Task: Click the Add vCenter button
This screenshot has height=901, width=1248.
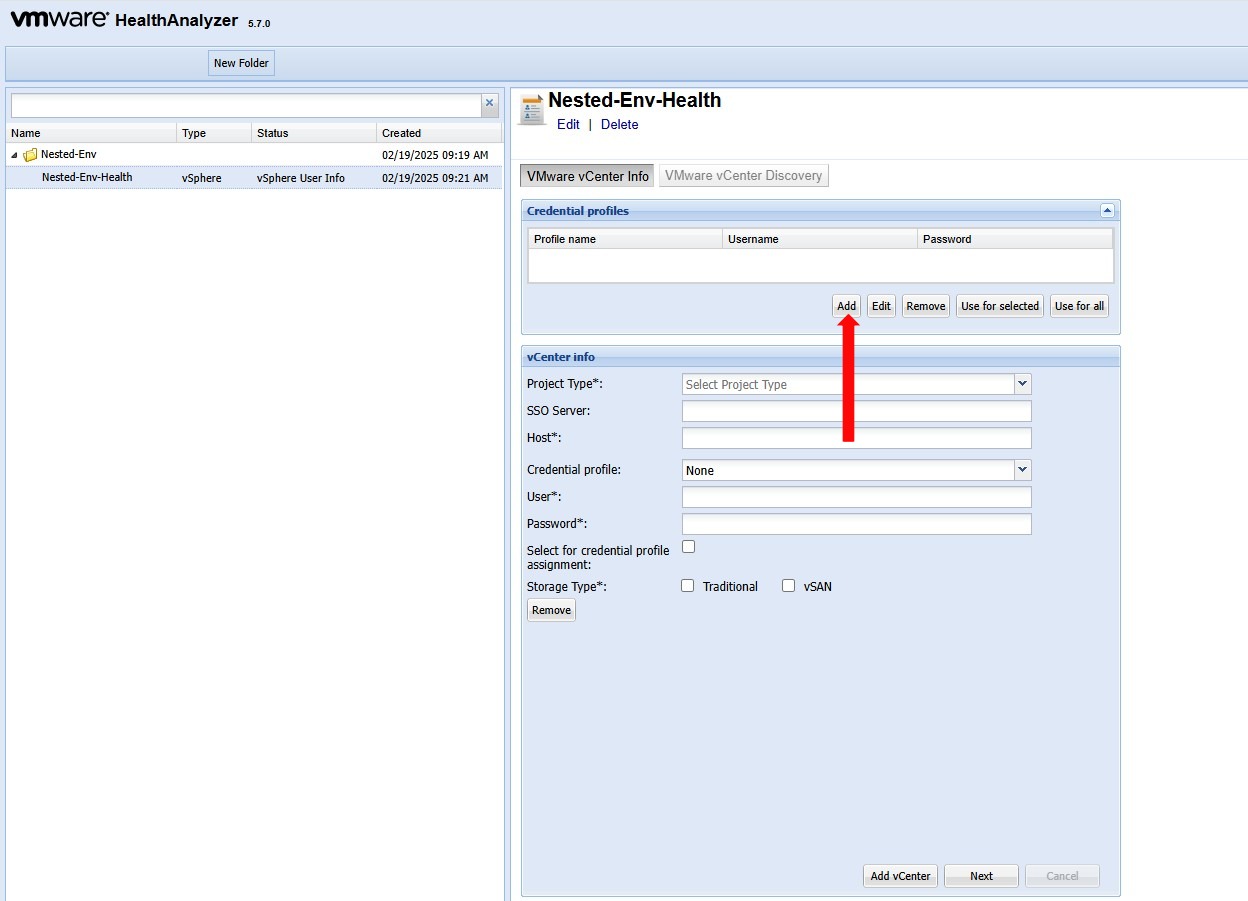Action: 901,876
